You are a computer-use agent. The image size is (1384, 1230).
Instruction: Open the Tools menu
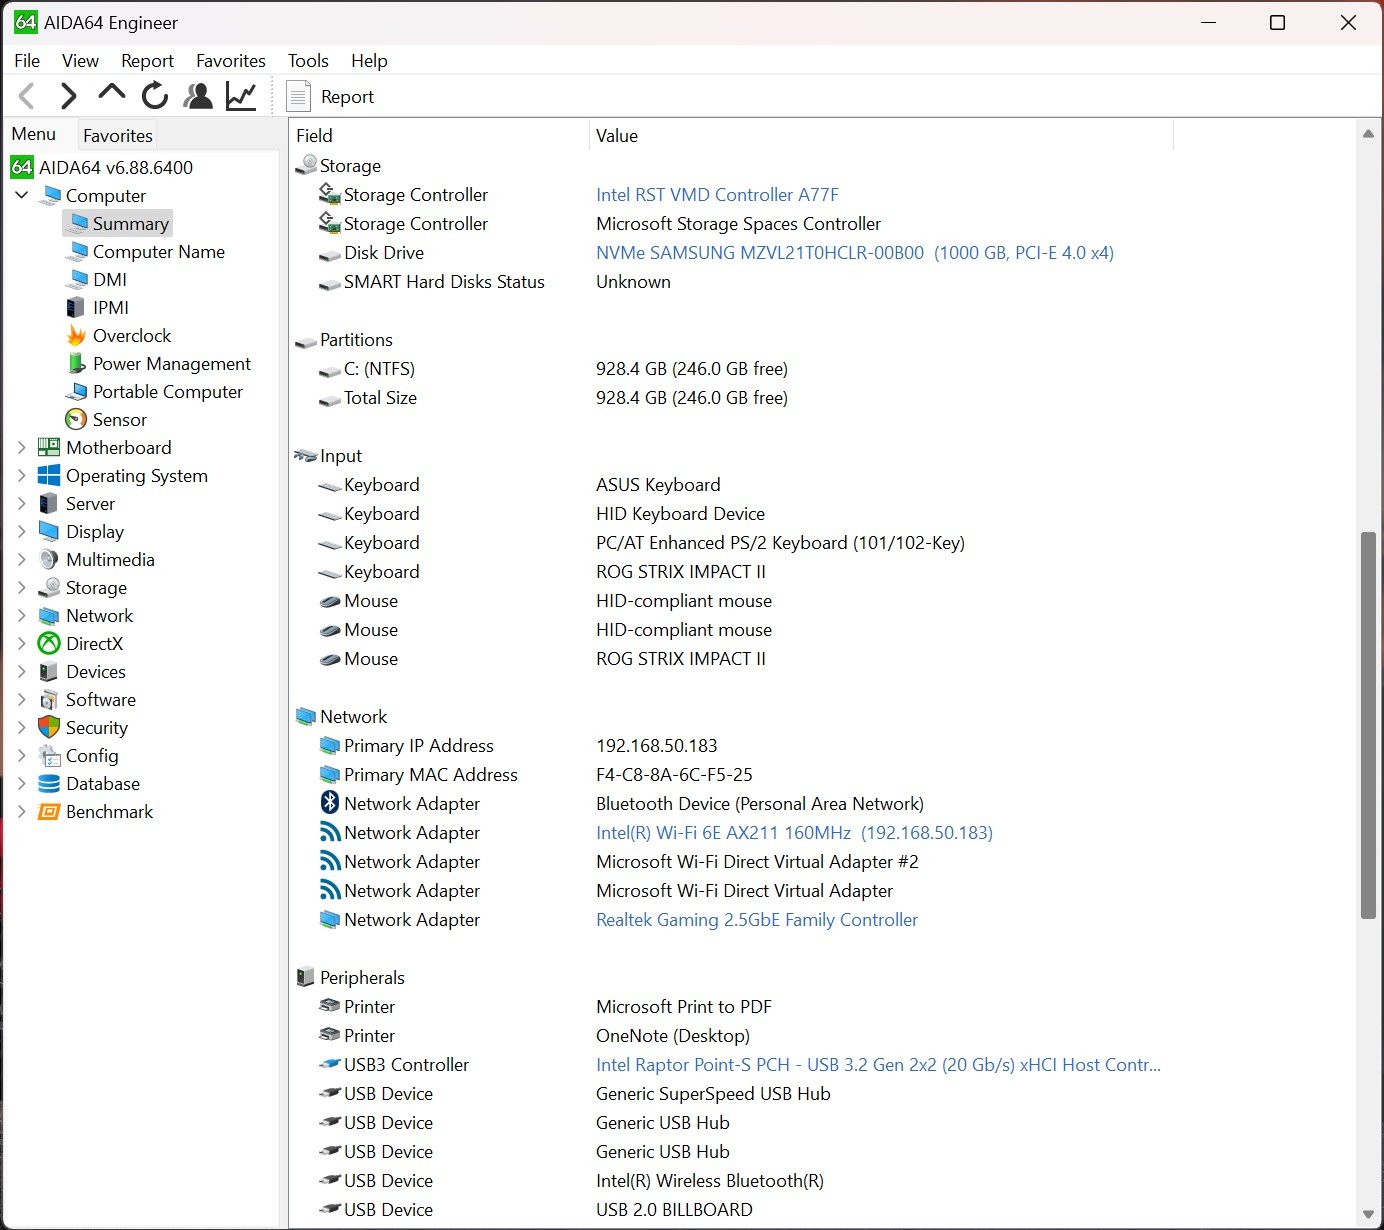pos(308,61)
